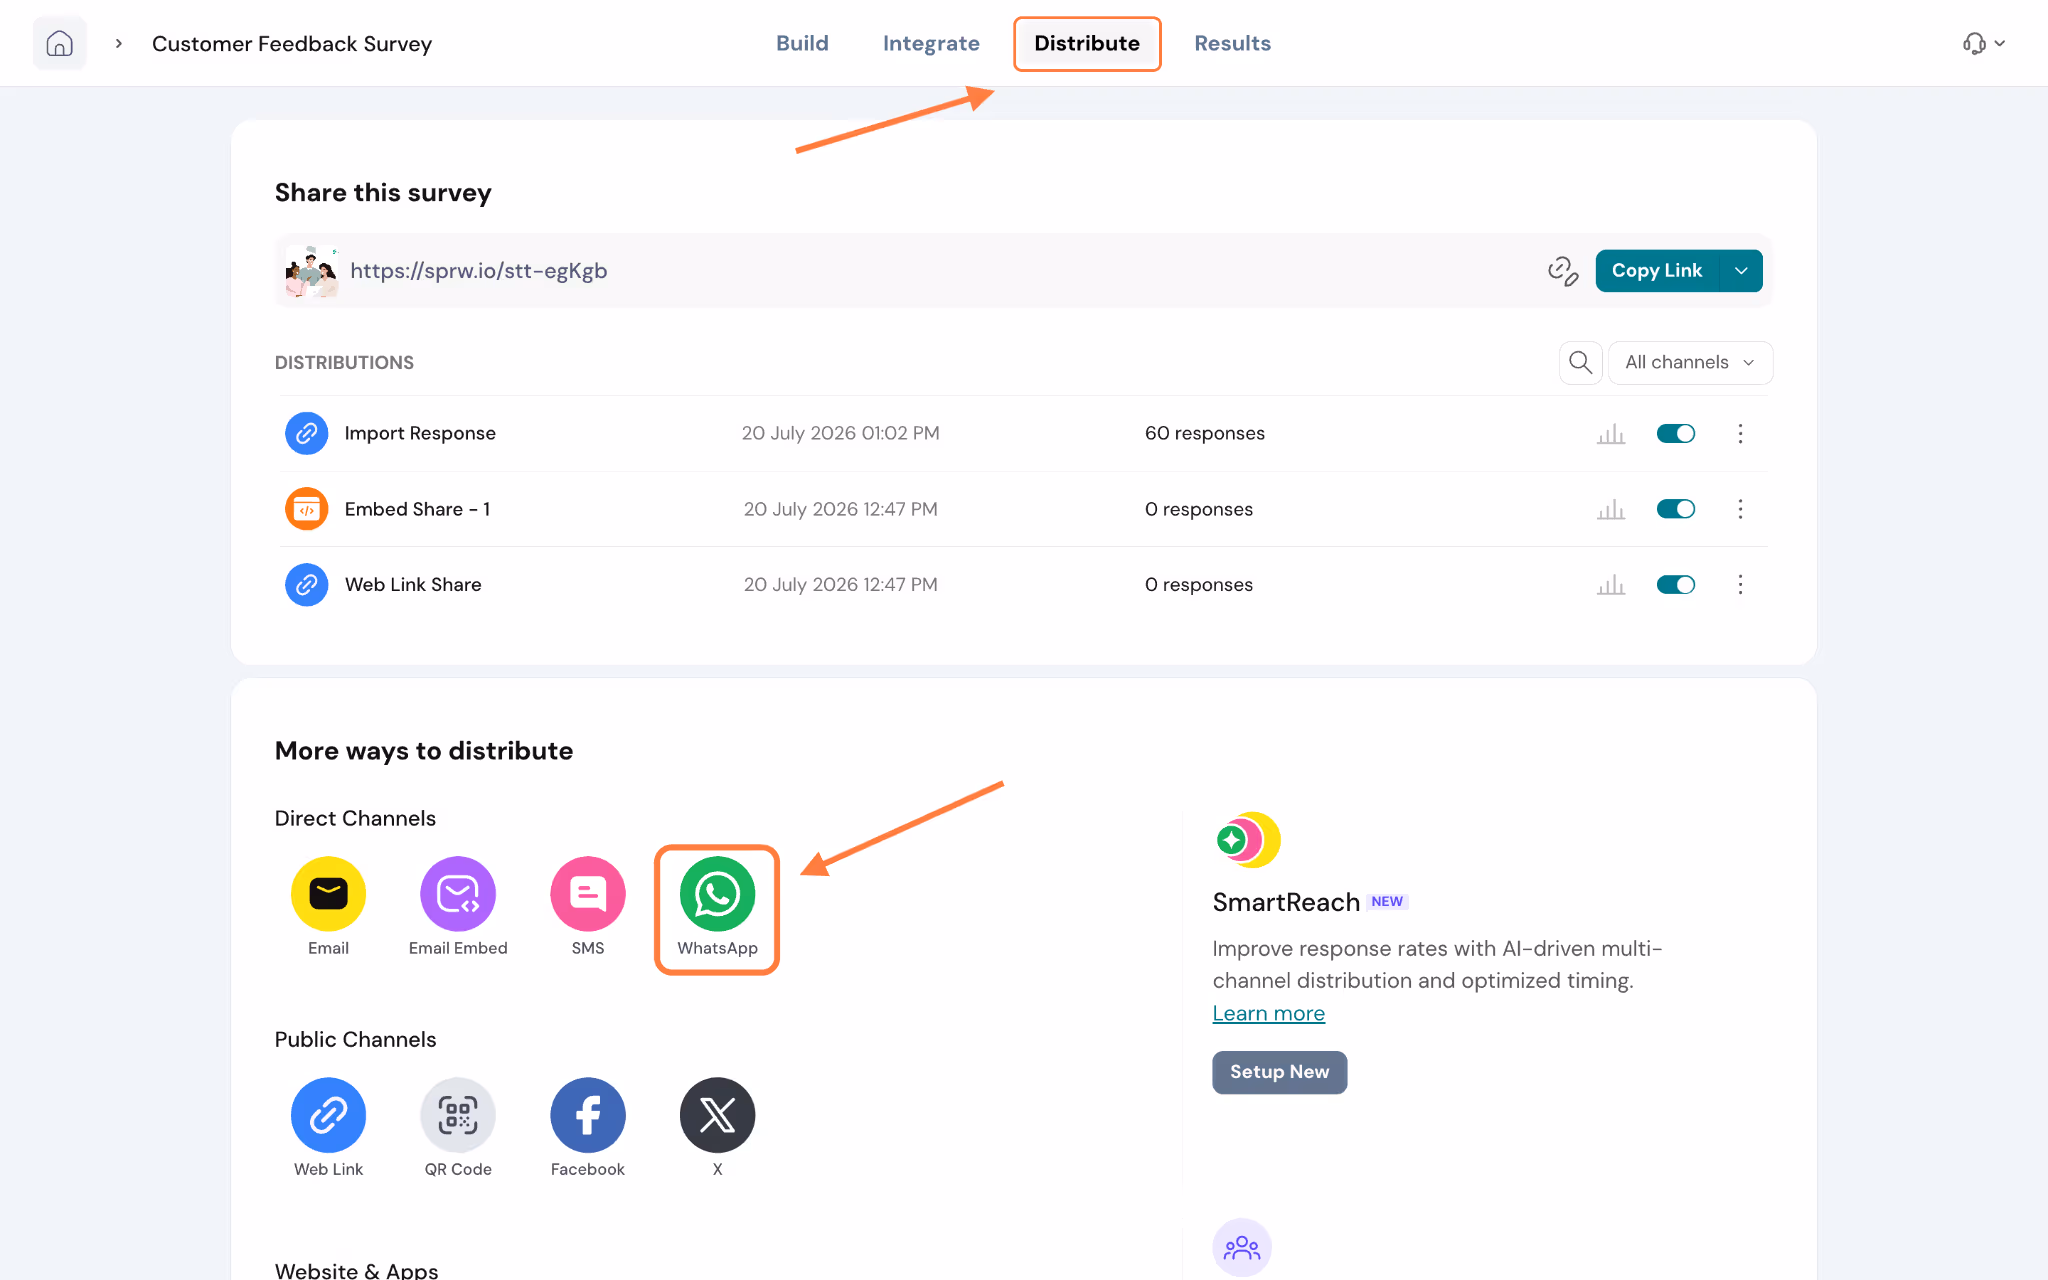The height and width of the screenshot is (1280, 2048).
Task: Generate a QR Code share
Action: 458,1127
